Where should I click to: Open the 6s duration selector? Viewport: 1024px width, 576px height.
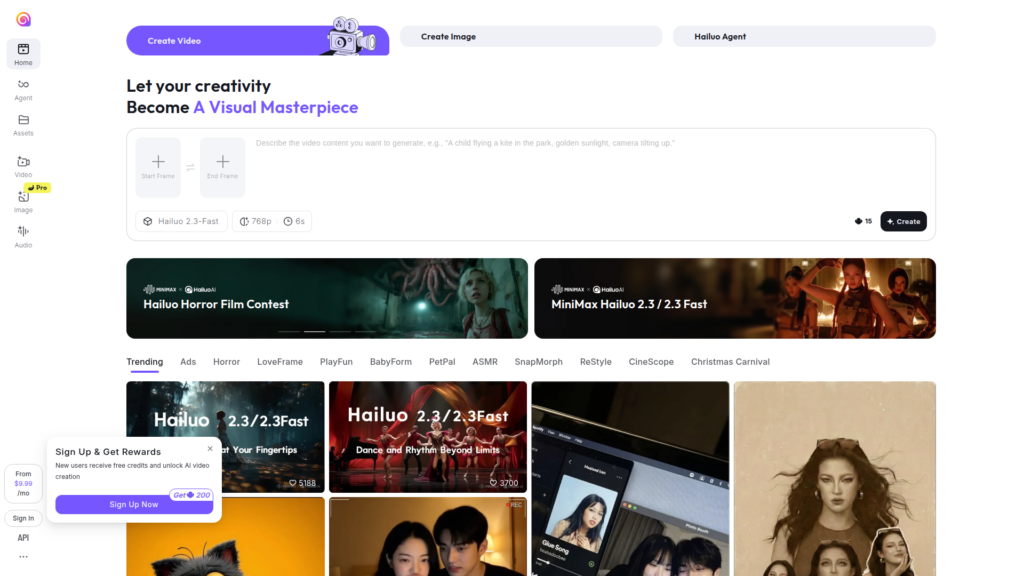point(294,221)
